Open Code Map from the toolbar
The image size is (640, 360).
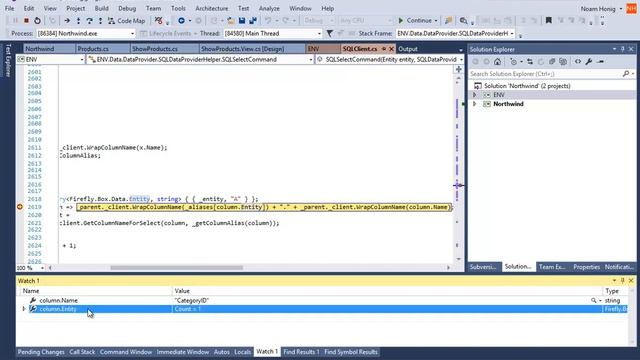click(x=126, y=20)
